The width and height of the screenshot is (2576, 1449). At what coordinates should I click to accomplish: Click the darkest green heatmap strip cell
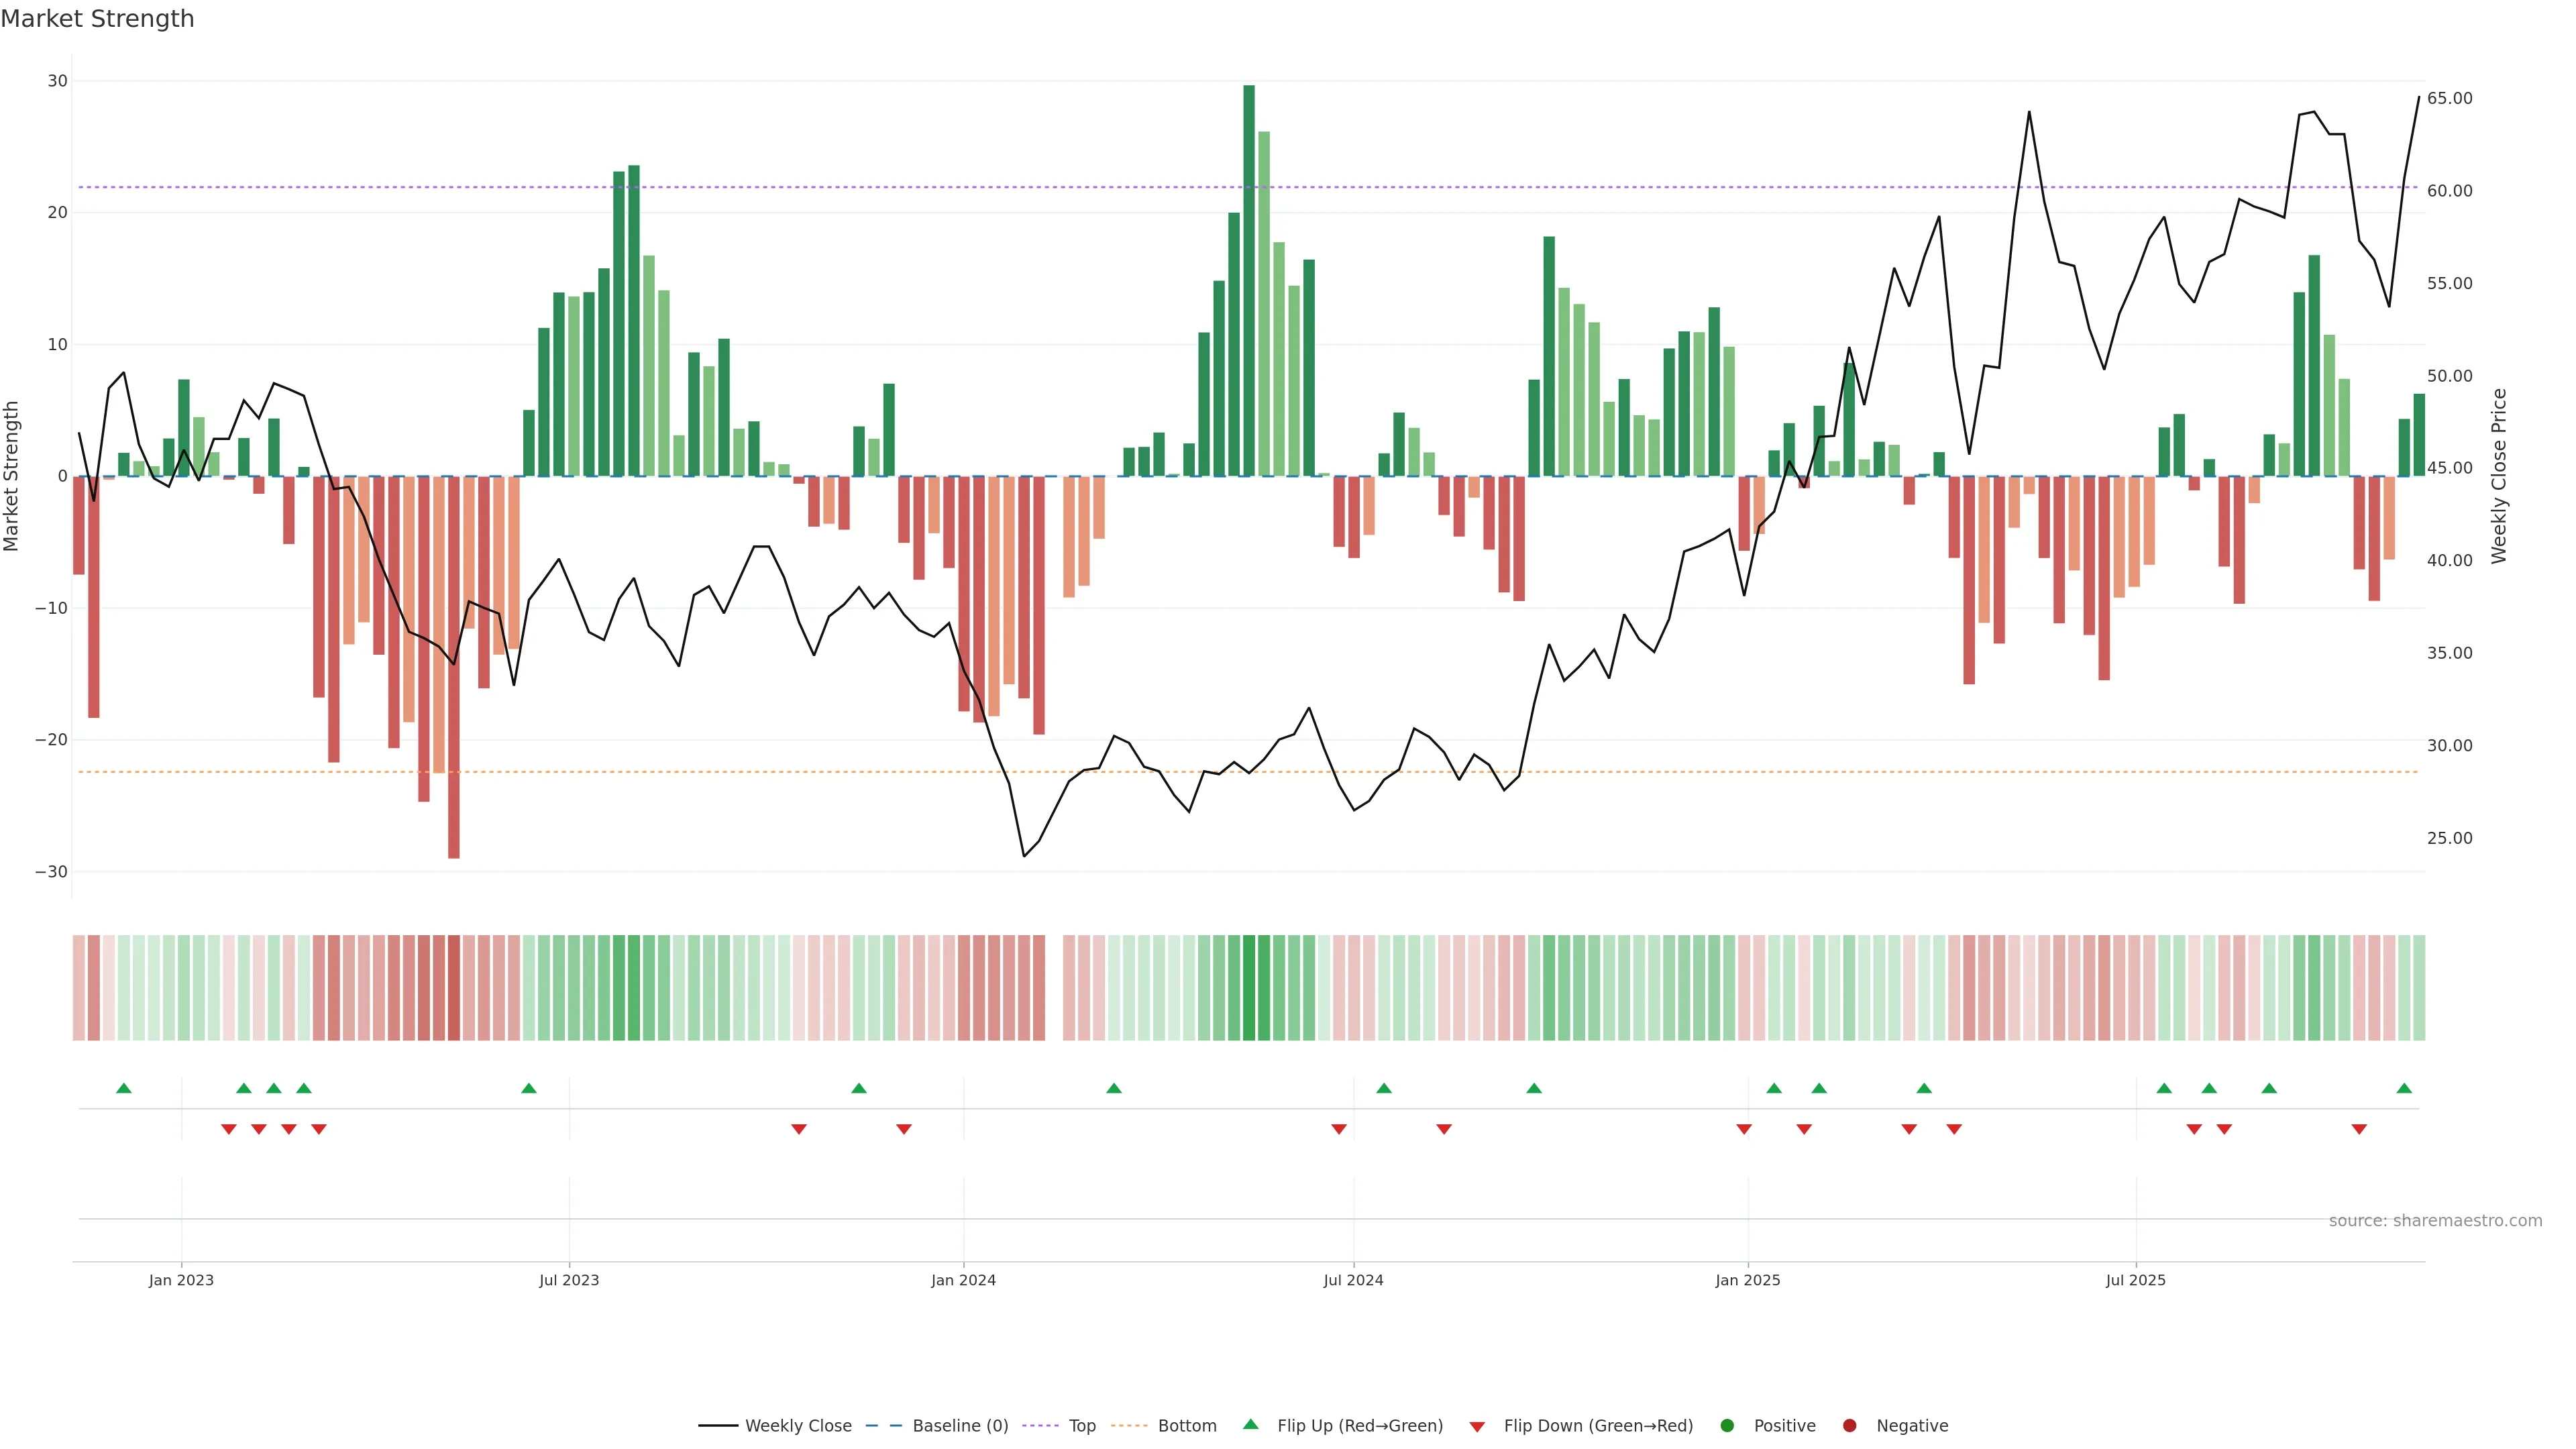(1249, 988)
